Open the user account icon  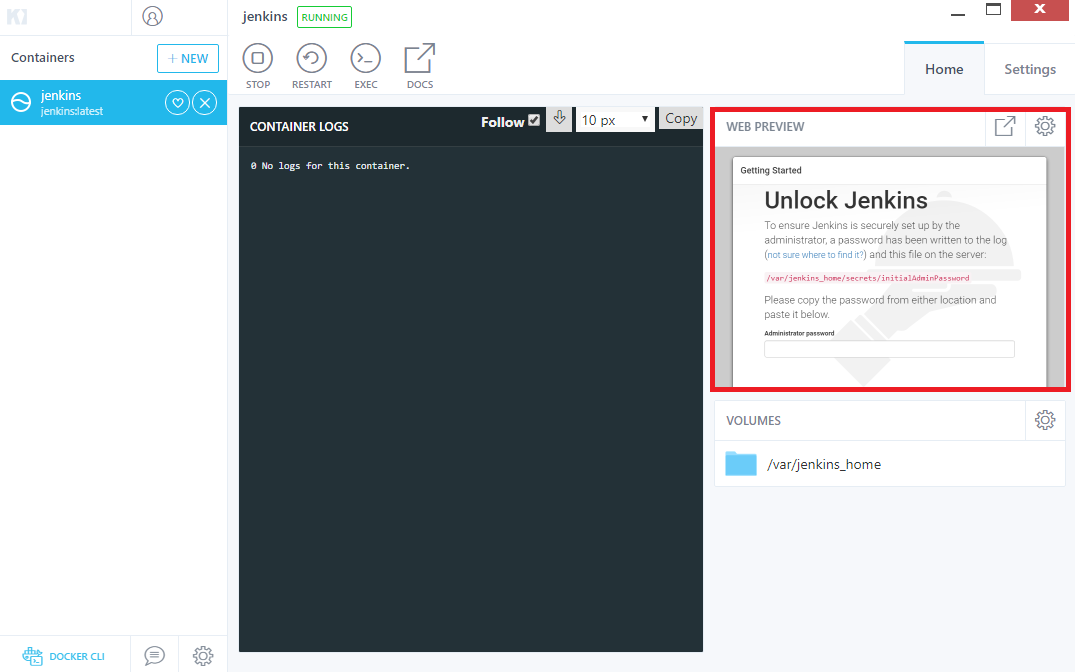pos(152,16)
